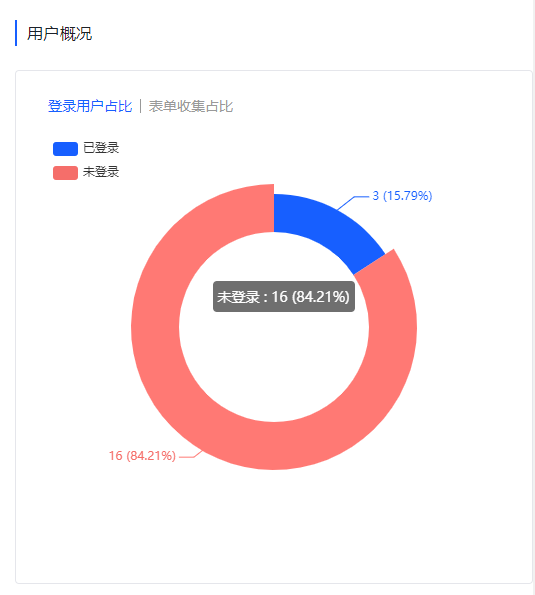Click the red 未登录 legend swatch

[x=65, y=173]
